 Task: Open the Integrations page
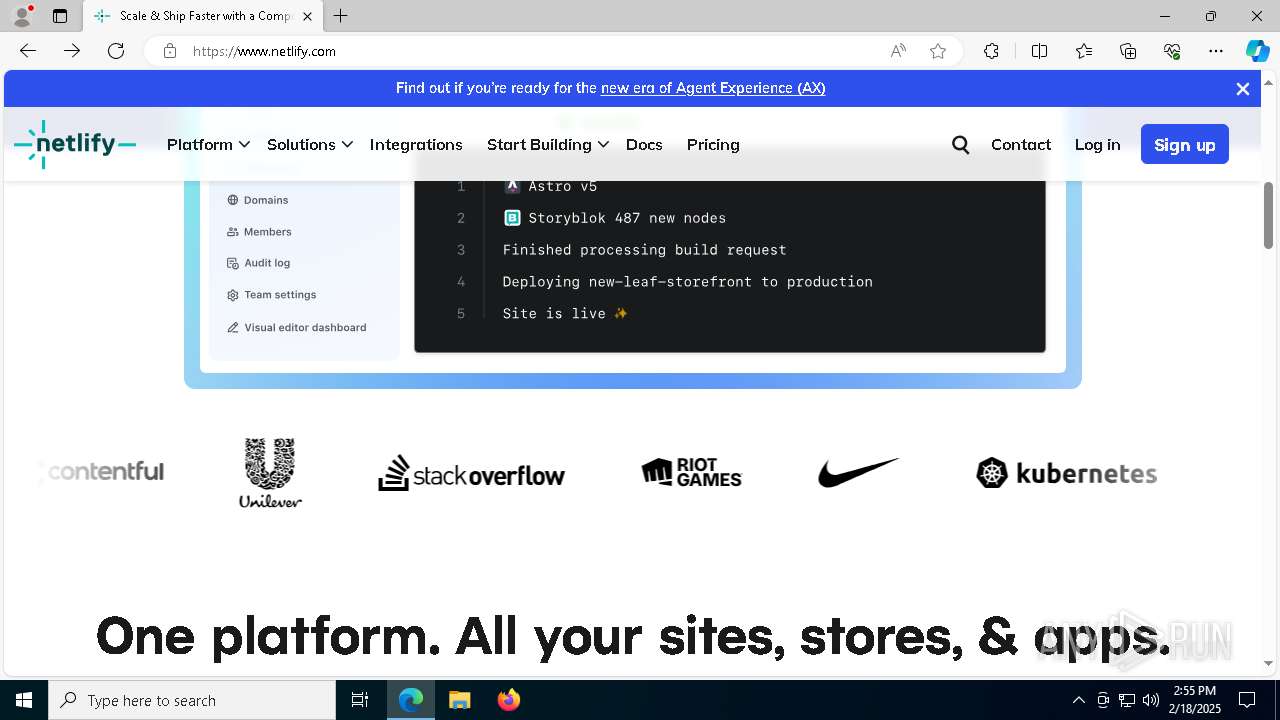coord(416,145)
